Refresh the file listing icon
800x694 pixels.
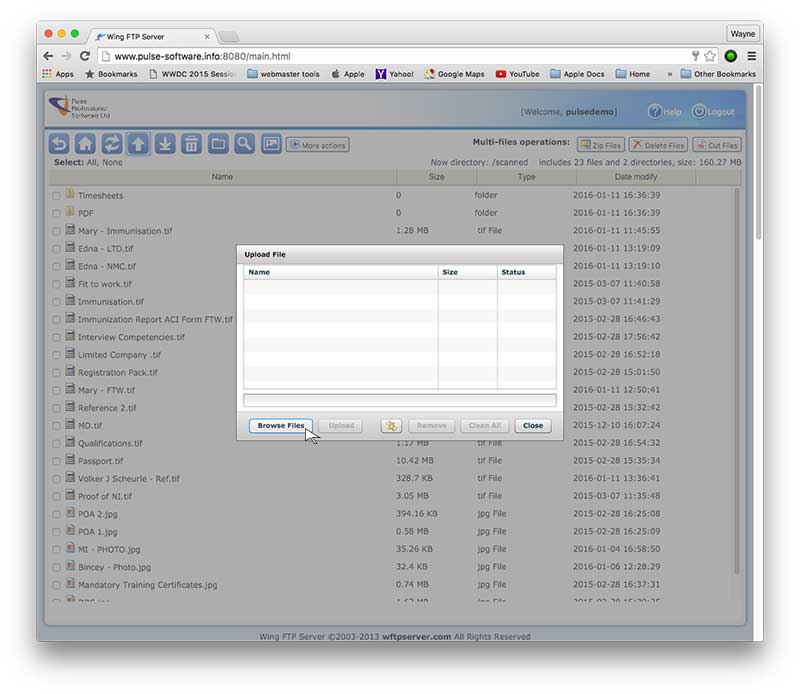112,144
